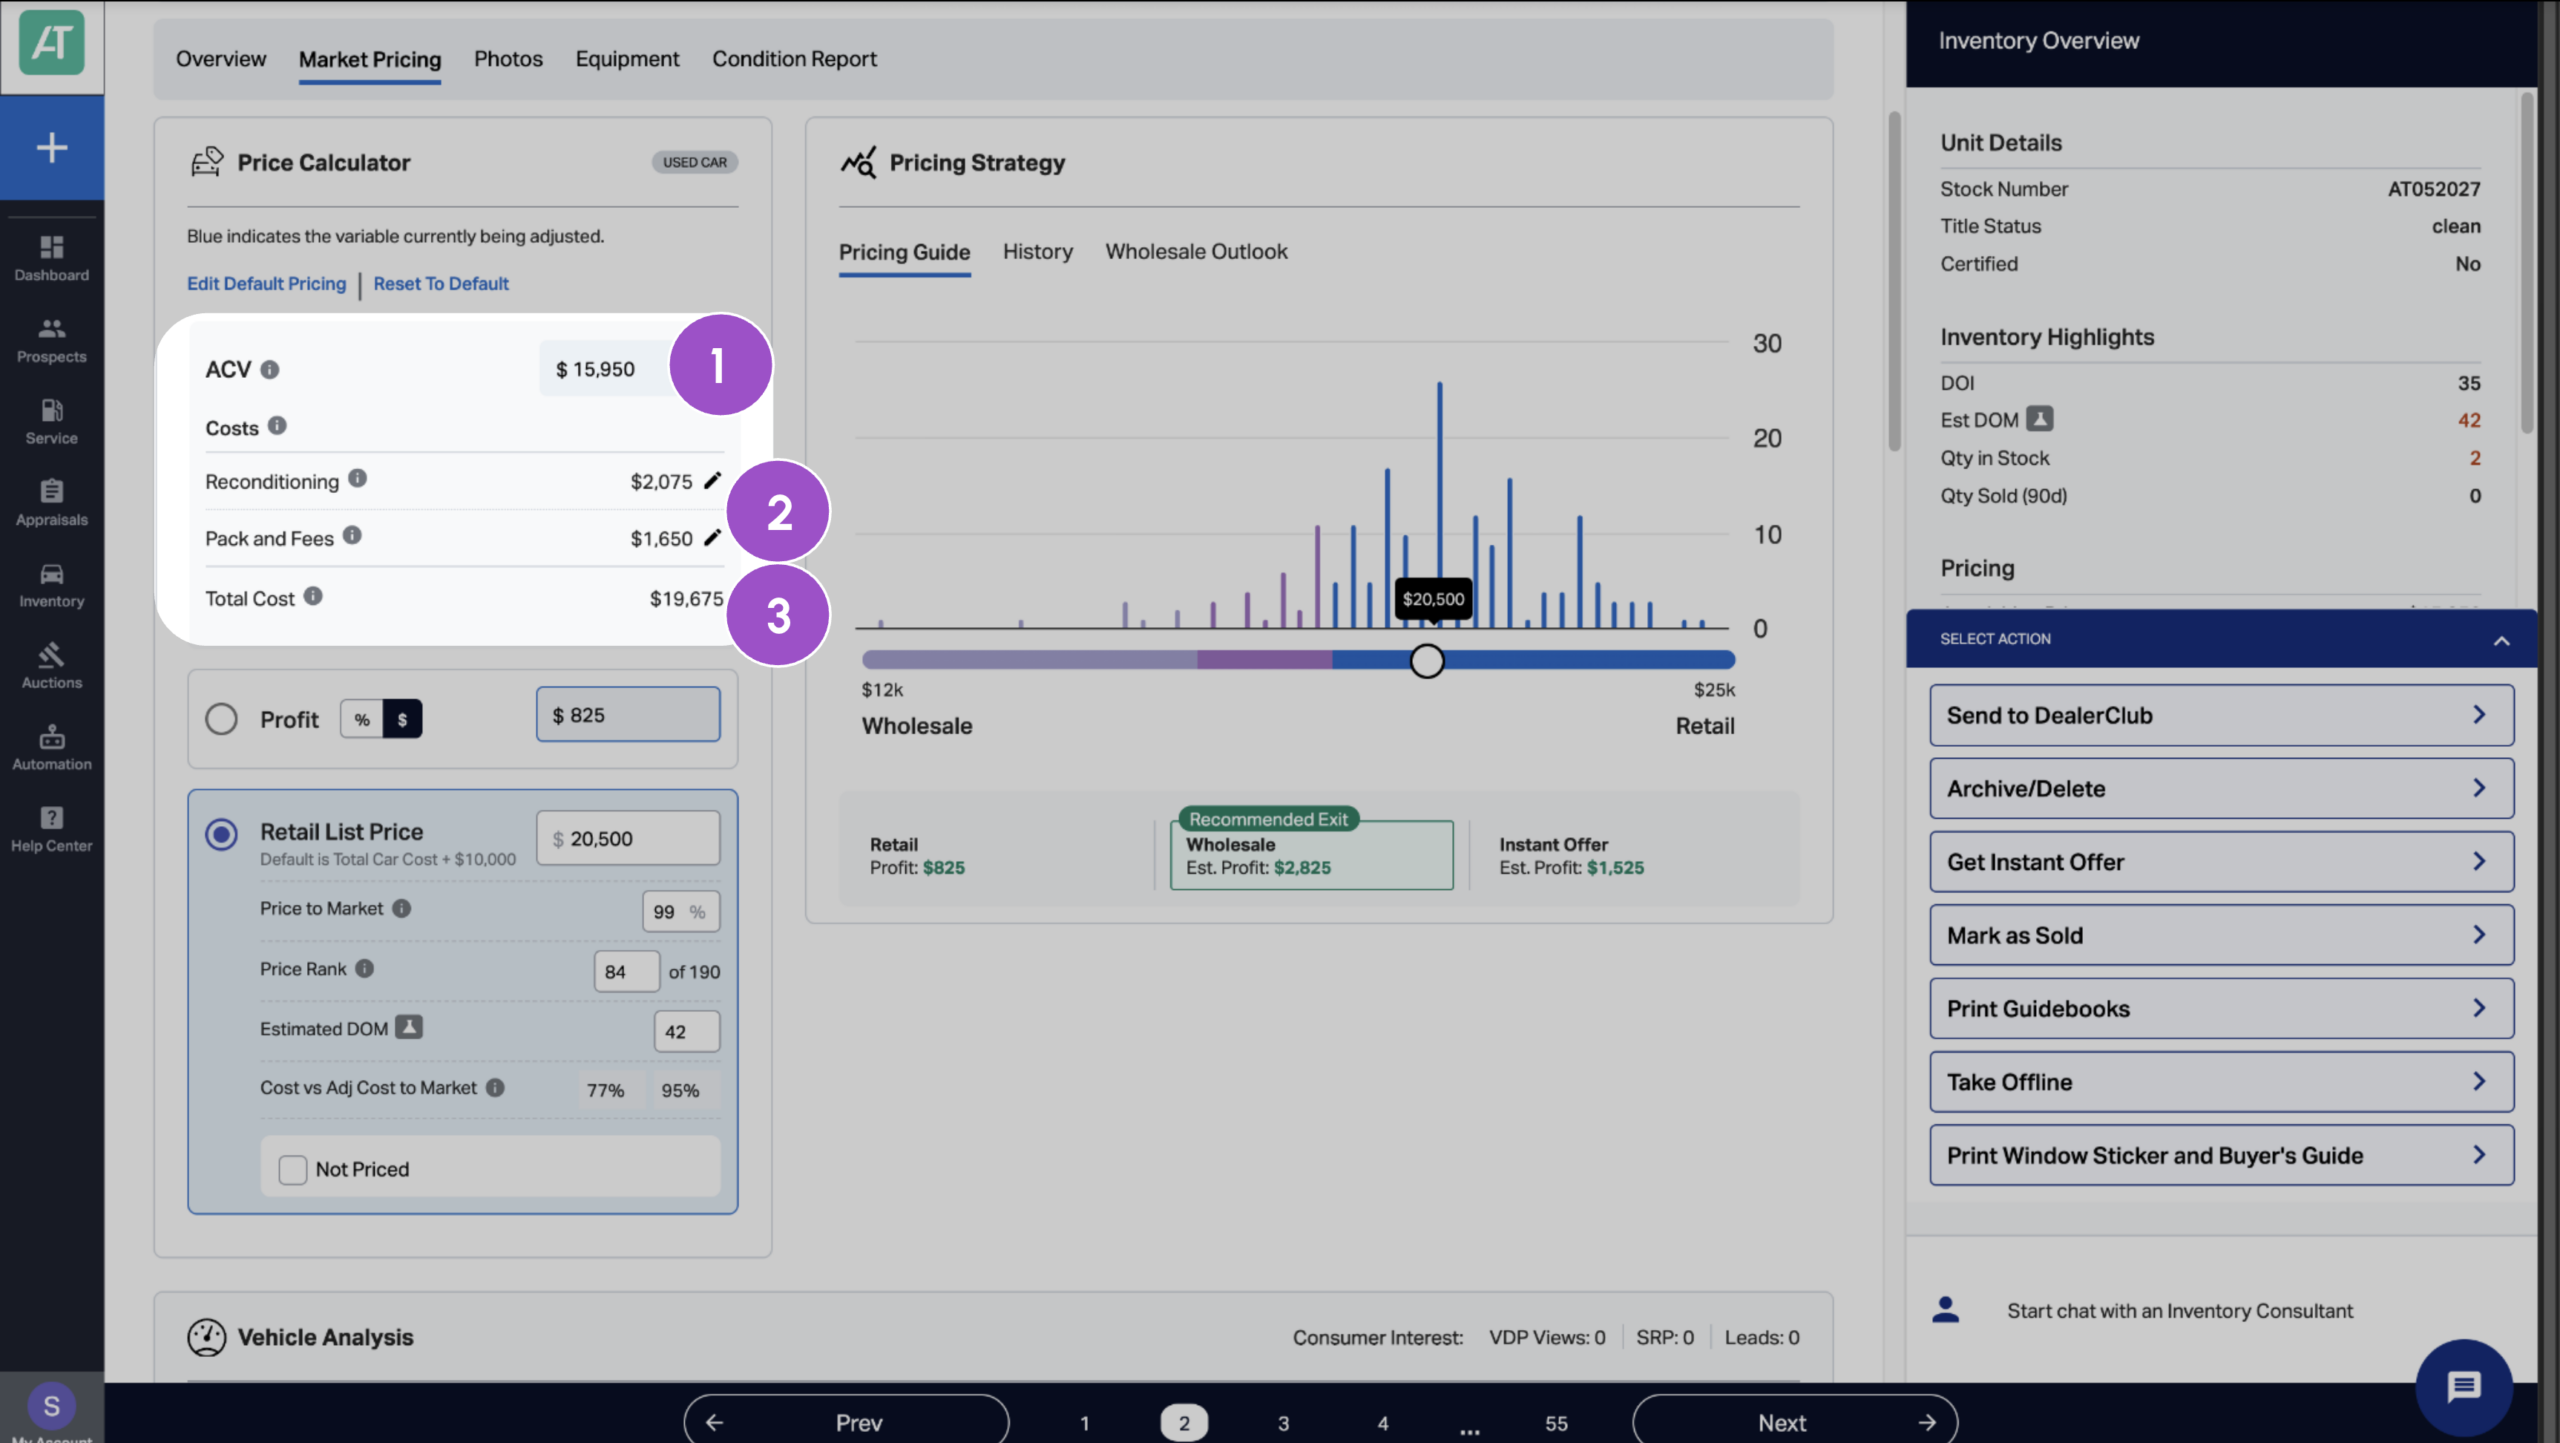Viewport: 2560px width, 1443px height.
Task: Click the Est DOM icon in Inventory Highlights
Action: pyautogui.click(x=2040, y=419)
